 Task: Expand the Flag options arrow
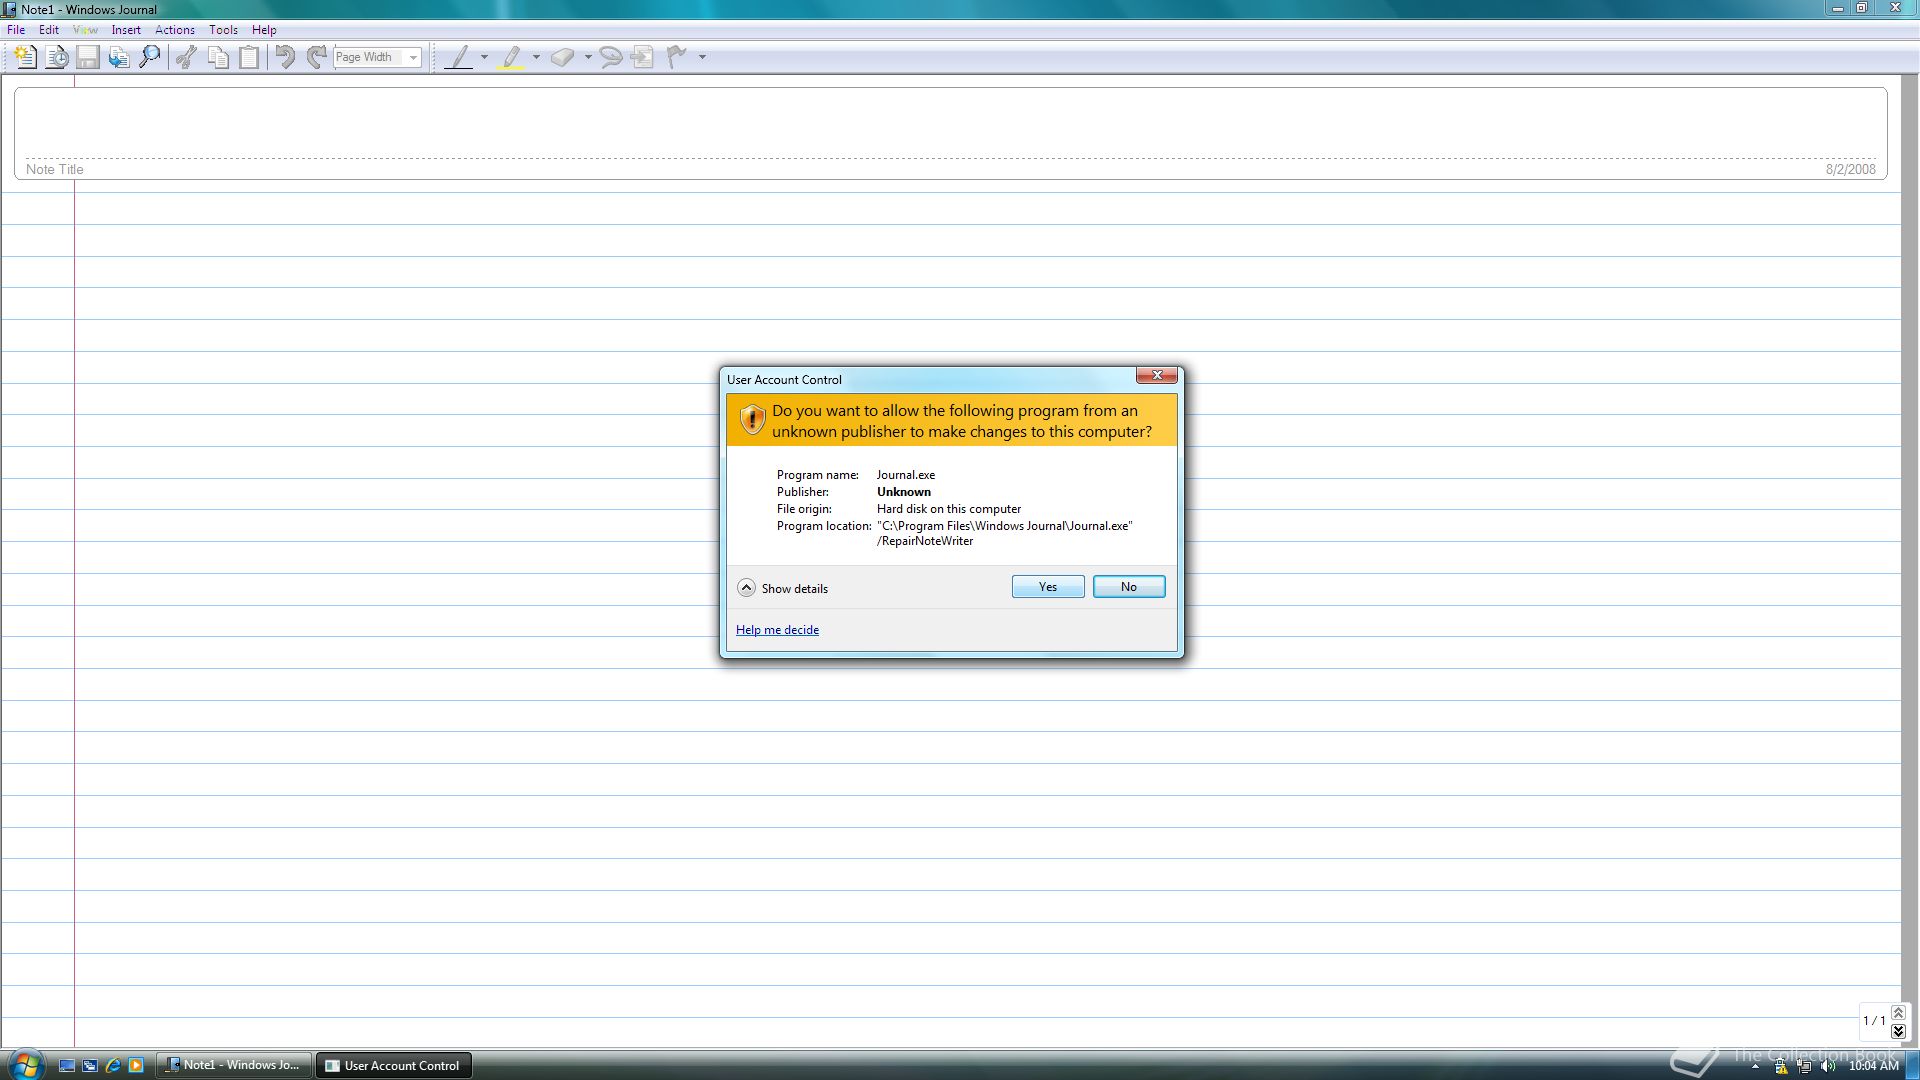click(x=702, y=57)
